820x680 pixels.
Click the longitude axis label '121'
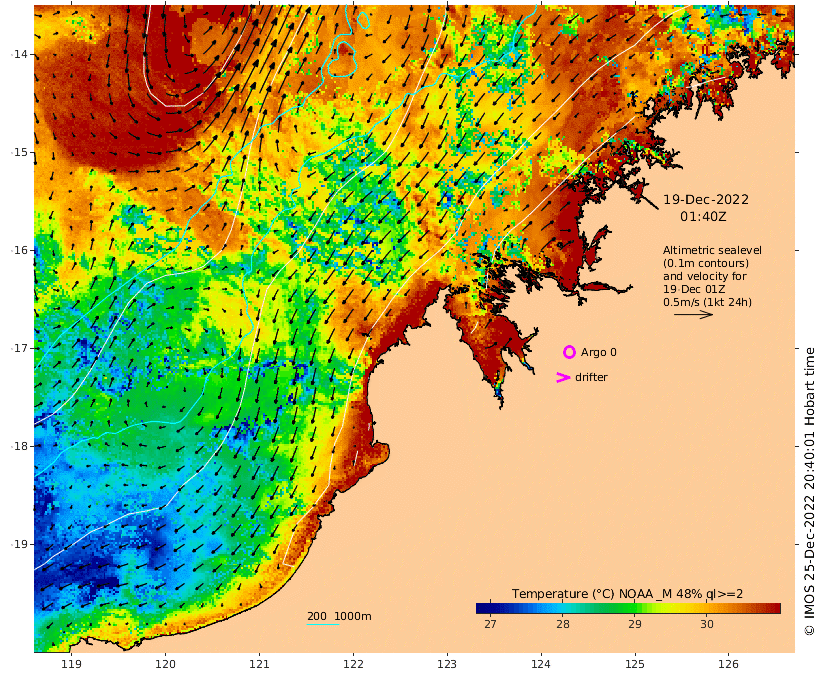coord(259,664)
